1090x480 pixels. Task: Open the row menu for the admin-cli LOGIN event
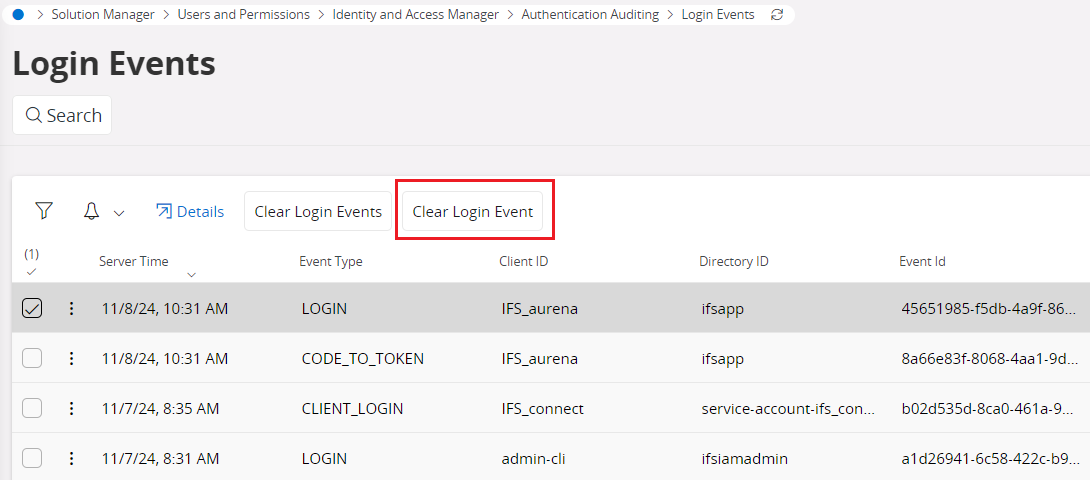[71, 458]
